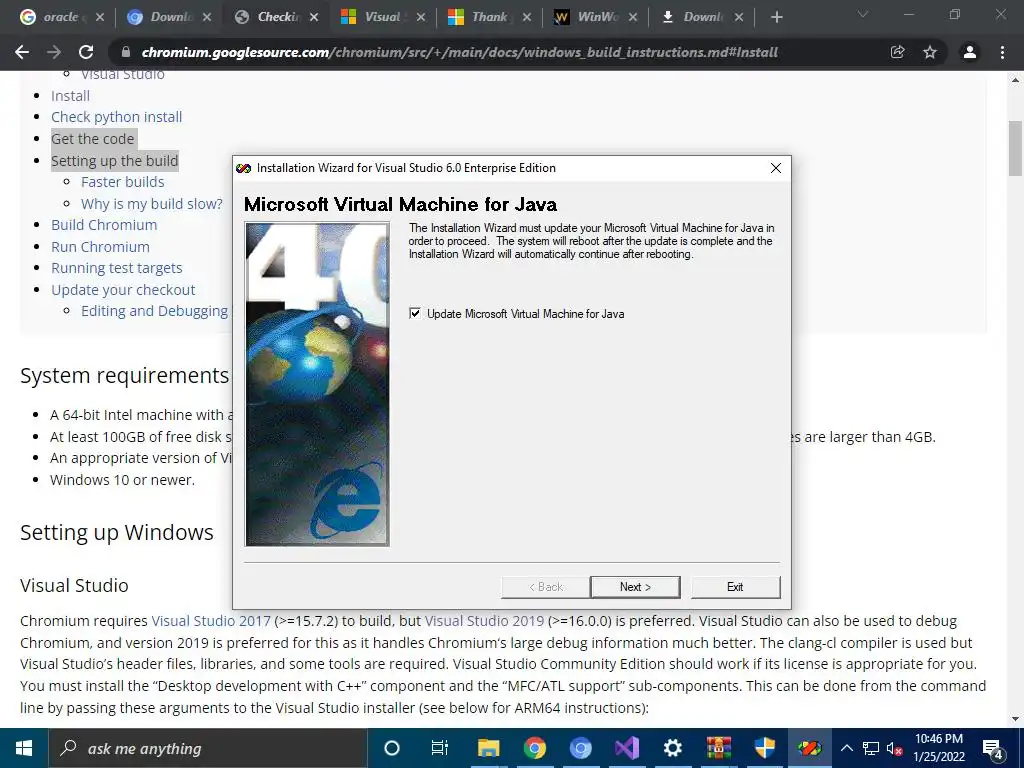Open network status tray icon
Screen dimensions: 1024x768
[x=871, y=748]
